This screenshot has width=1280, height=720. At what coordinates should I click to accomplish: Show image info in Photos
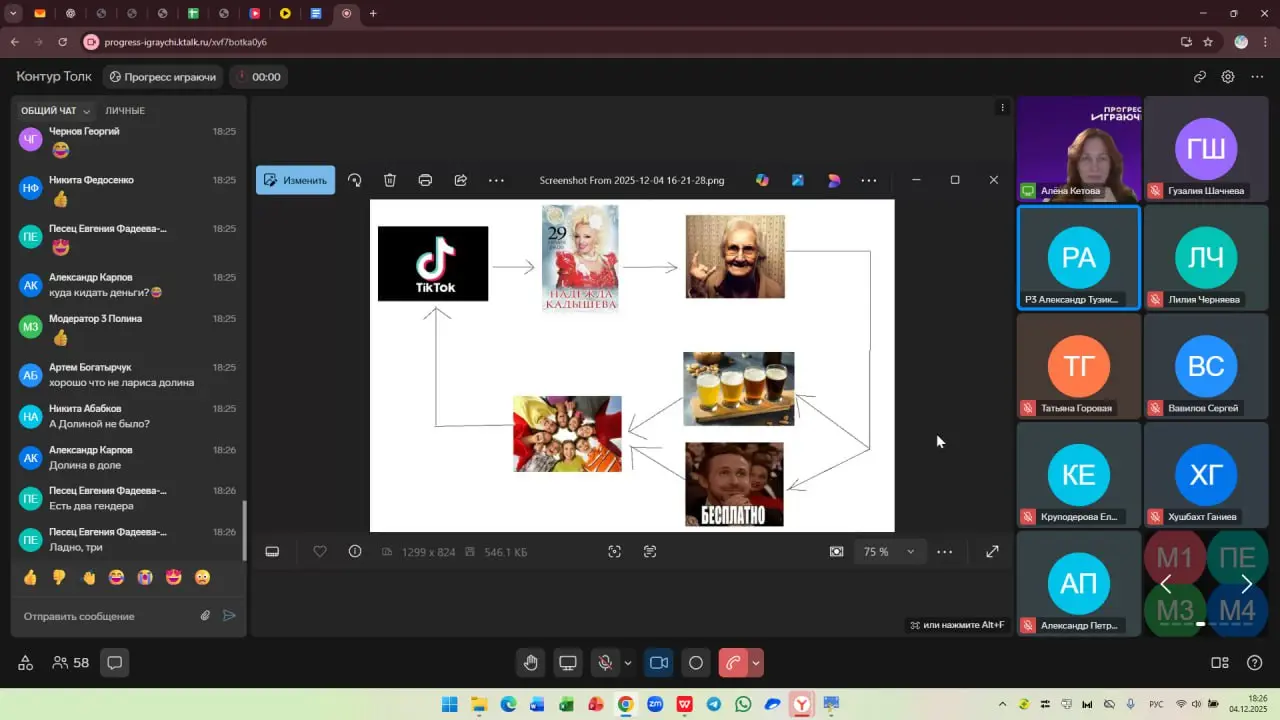[x=355, y=552]
